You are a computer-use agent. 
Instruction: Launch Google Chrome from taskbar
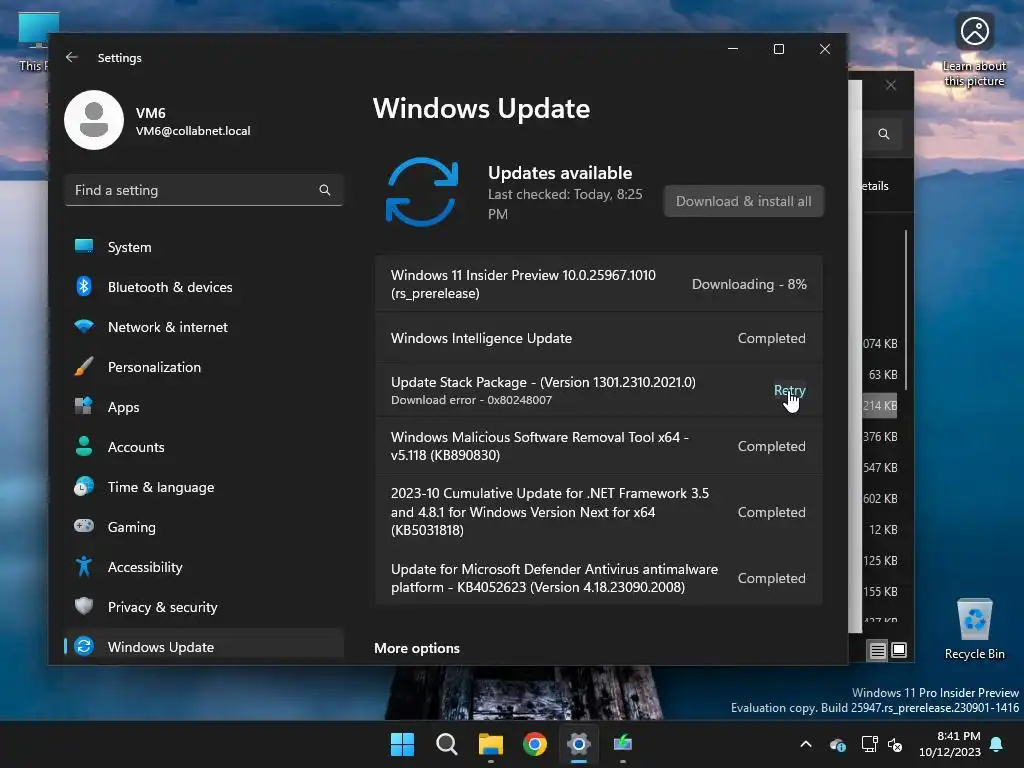click(534, 744)
